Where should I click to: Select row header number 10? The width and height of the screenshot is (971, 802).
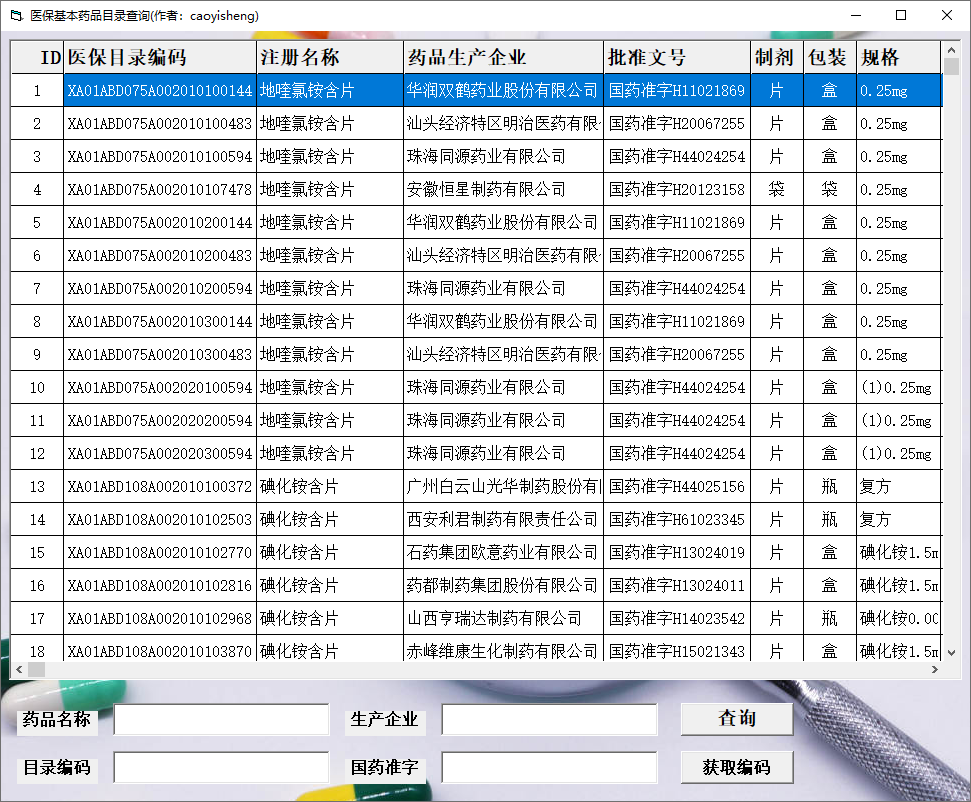[37, 387]
